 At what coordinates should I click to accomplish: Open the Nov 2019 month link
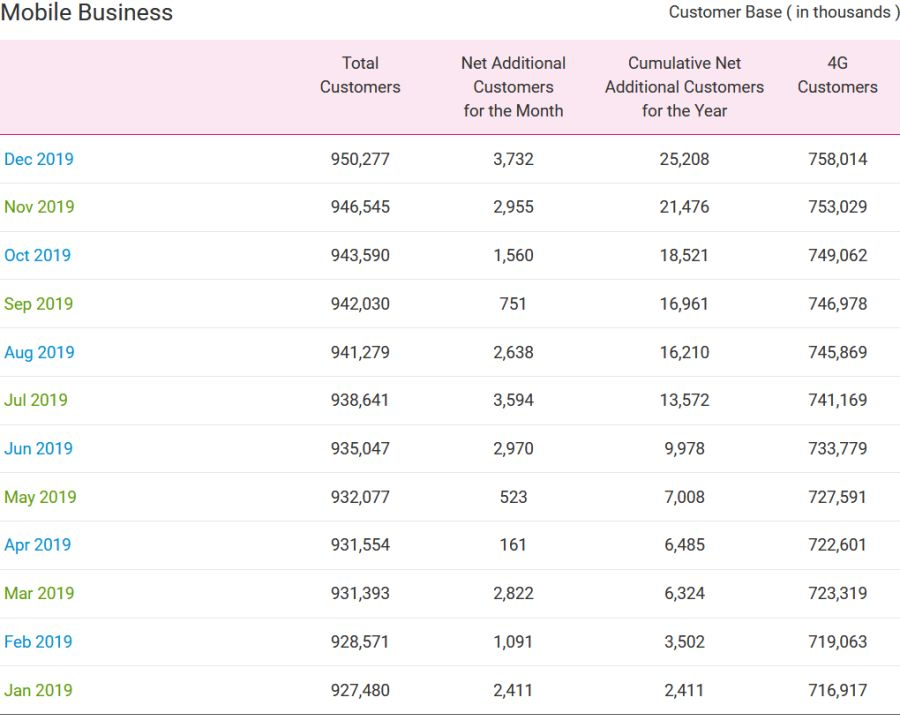pos(39,207)
